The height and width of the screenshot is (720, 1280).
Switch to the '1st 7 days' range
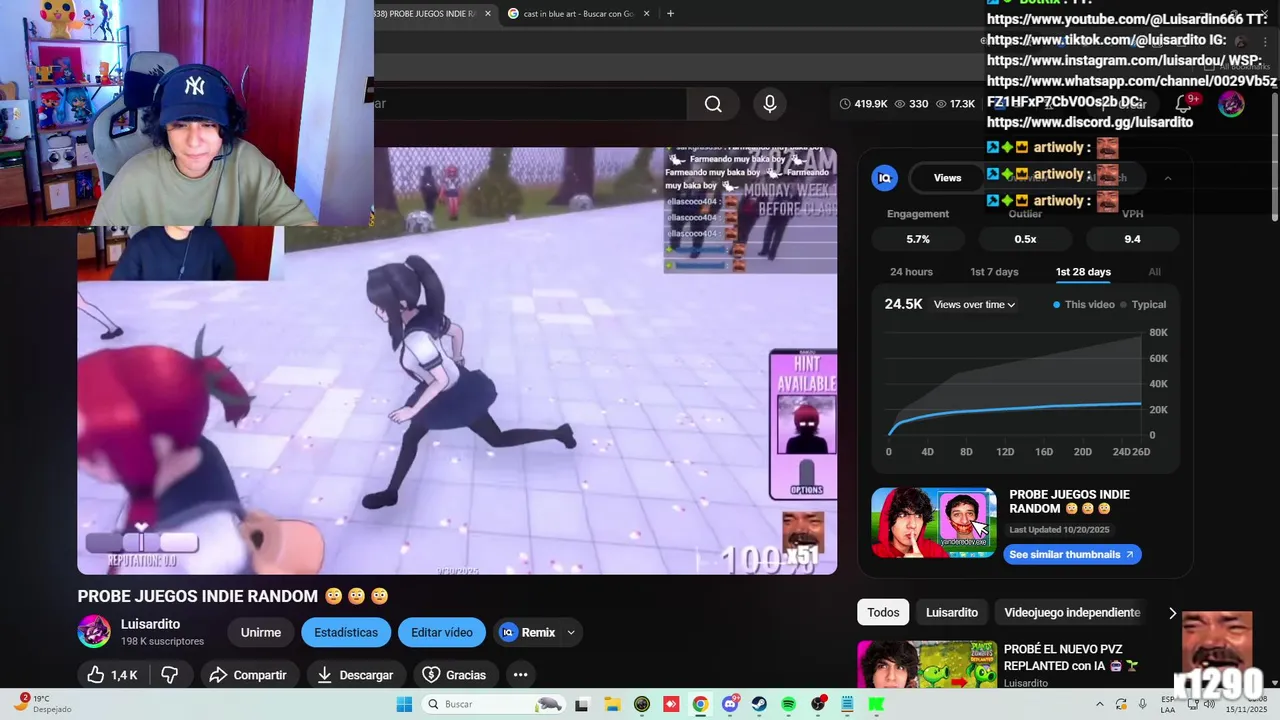click(994, 272)
